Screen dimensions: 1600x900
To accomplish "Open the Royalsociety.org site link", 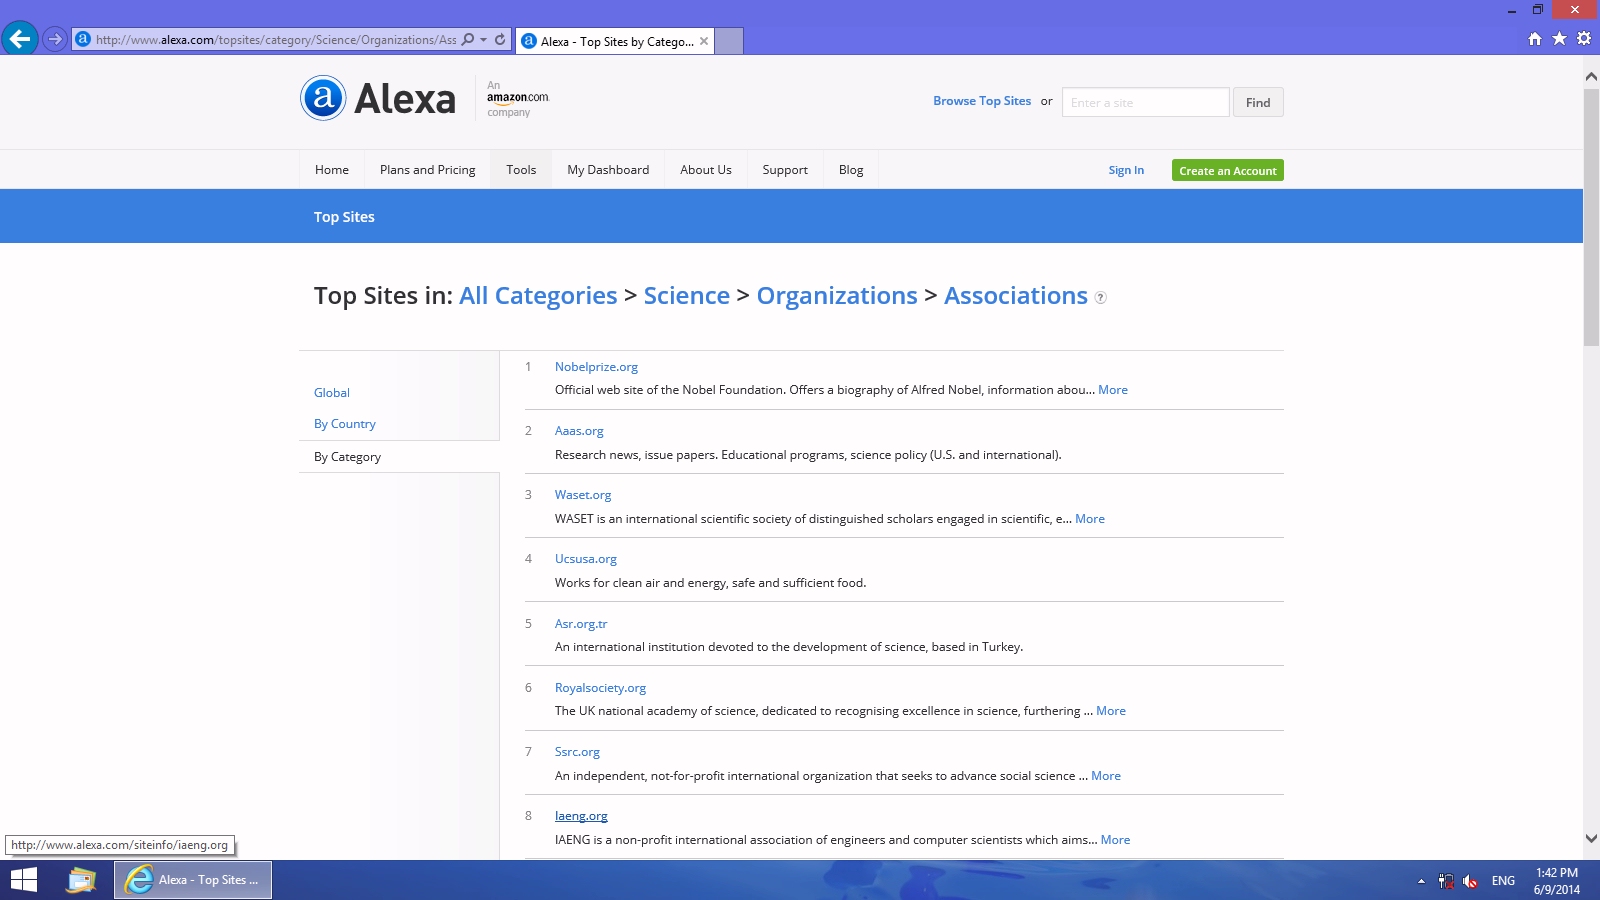I will coord(600,688).
